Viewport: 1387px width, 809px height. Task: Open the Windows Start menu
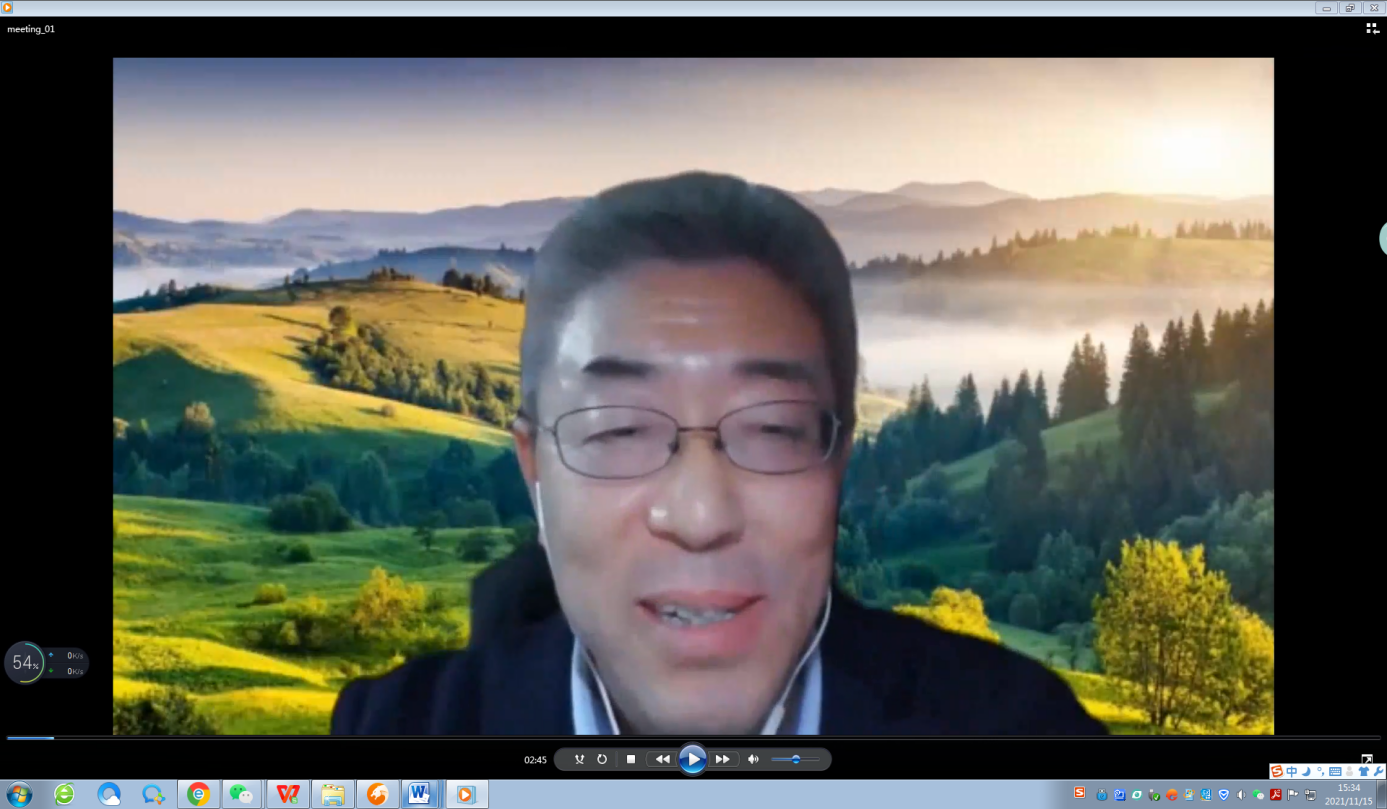(19, 794)
